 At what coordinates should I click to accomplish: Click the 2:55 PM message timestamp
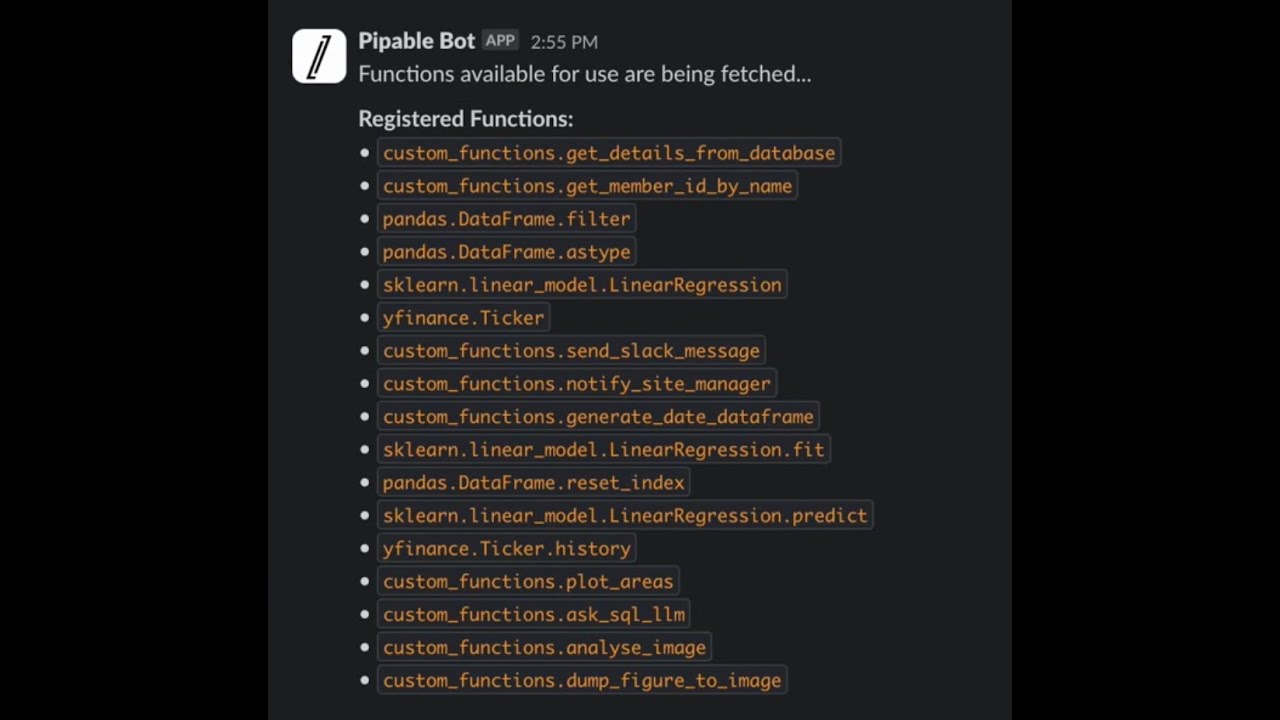coord(564,42)
